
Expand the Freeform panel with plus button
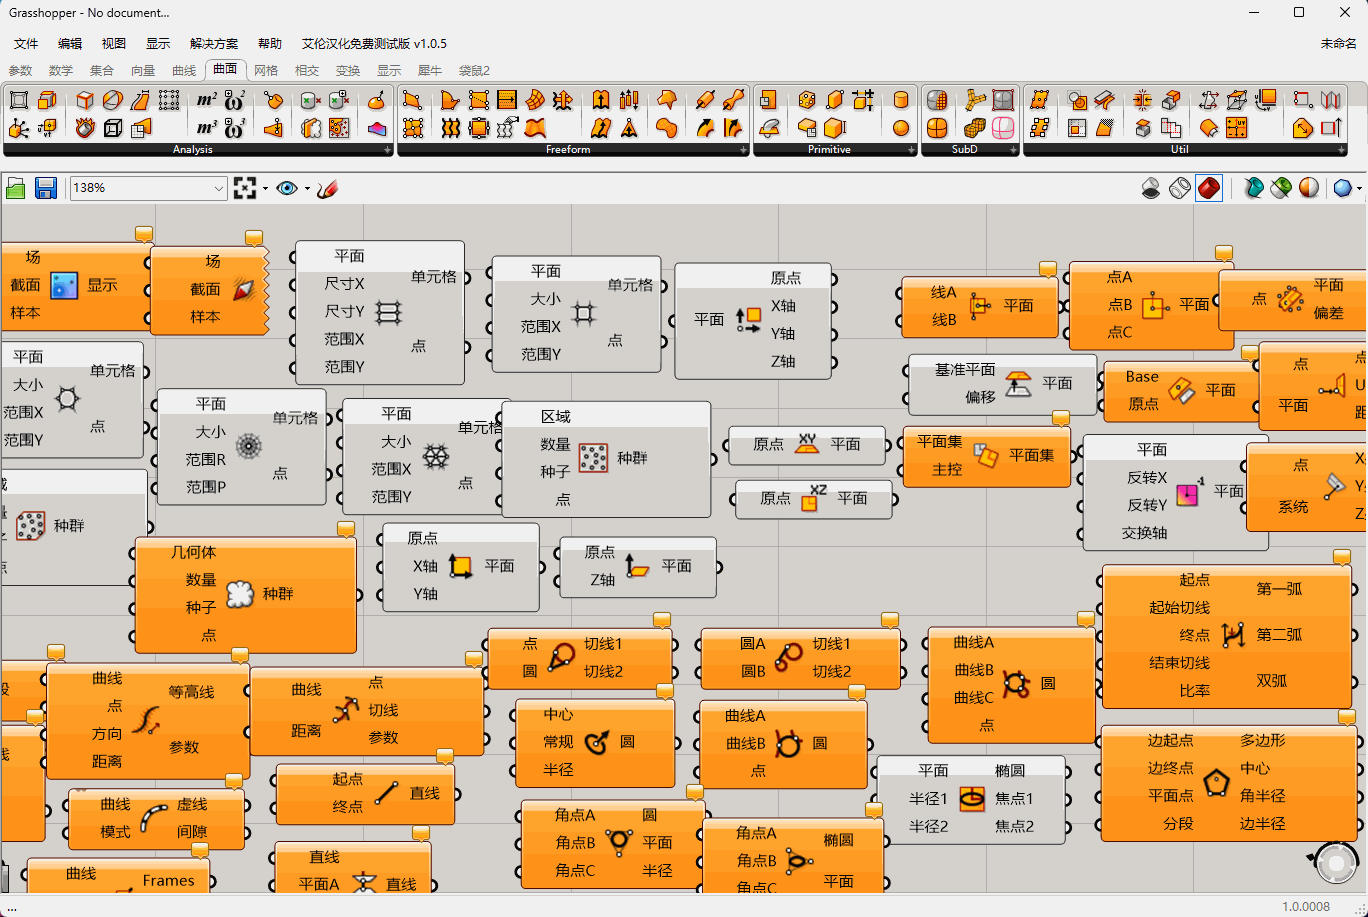743,150
